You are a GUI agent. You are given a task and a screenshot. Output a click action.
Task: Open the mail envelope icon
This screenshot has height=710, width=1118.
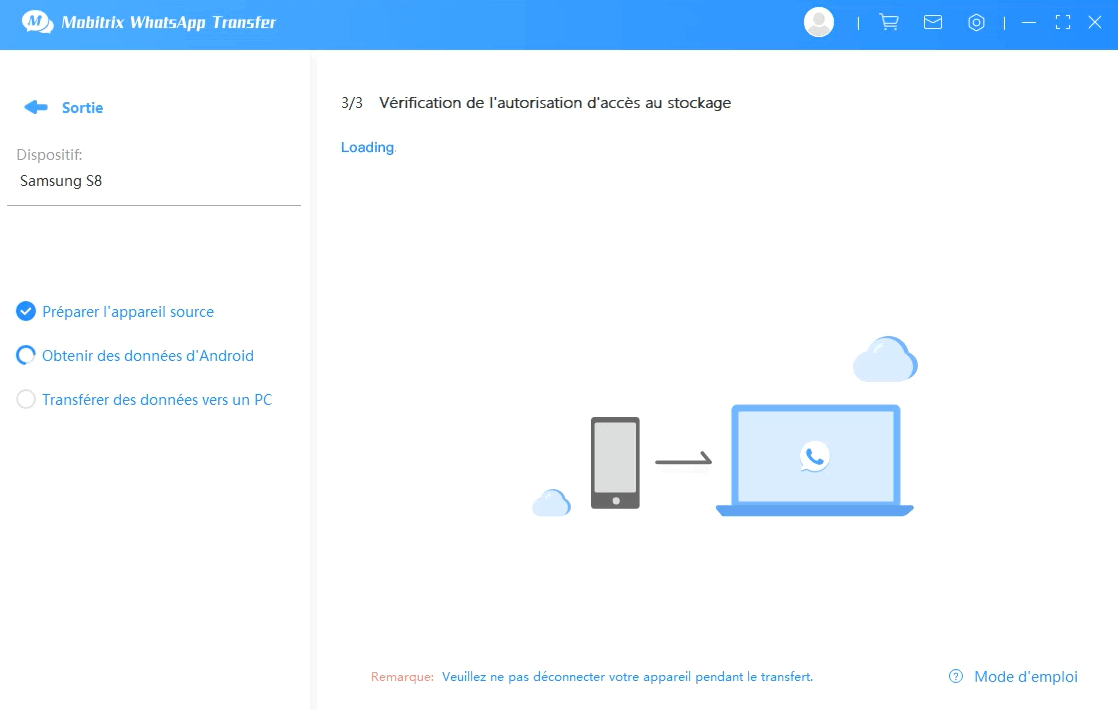point(933,21)
